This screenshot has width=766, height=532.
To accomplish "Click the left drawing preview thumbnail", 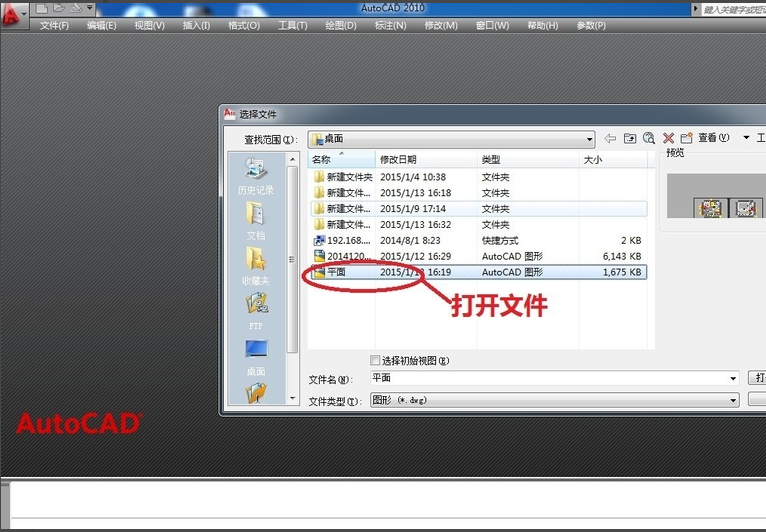I will [x=710, y=208].
